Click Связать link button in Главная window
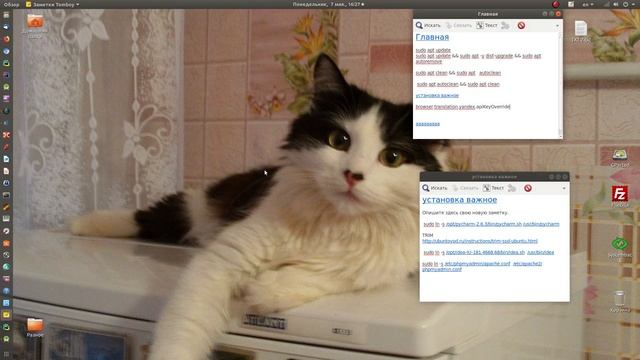 pyautogui.click(x=458, y=25)
